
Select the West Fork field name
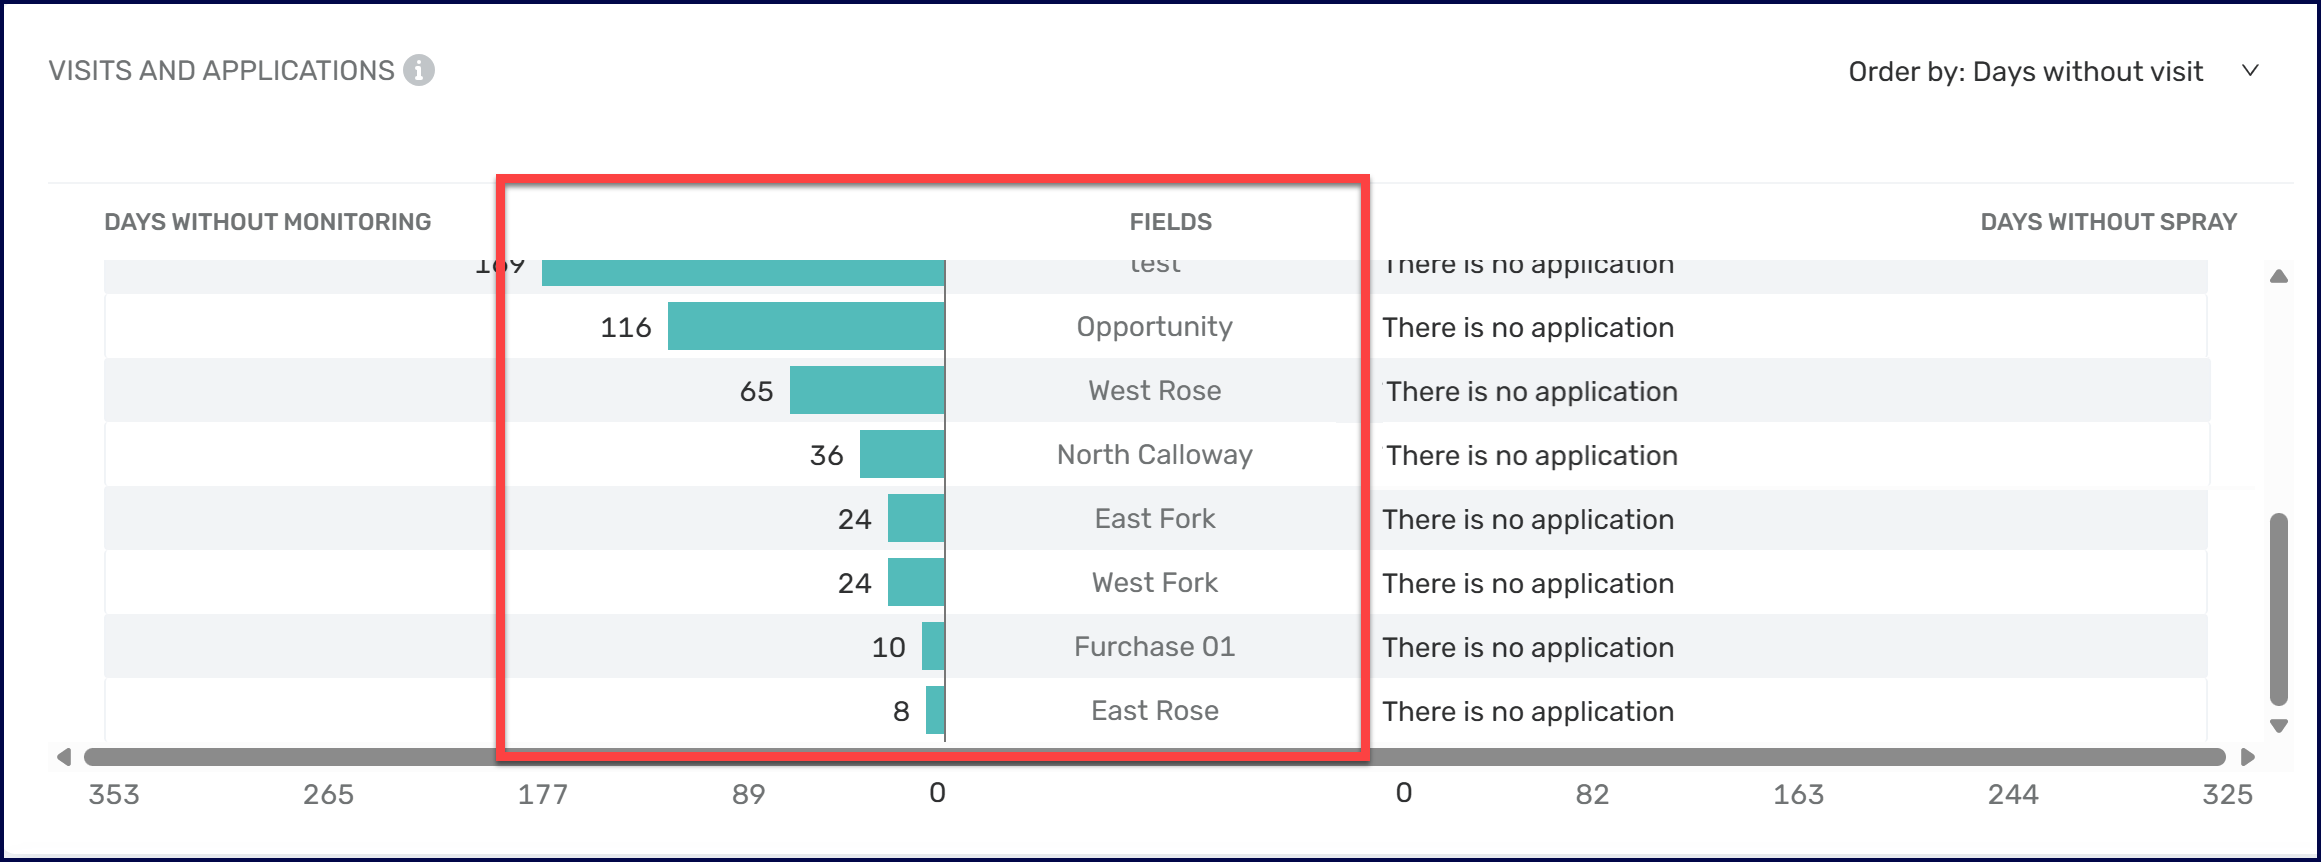1154,583
